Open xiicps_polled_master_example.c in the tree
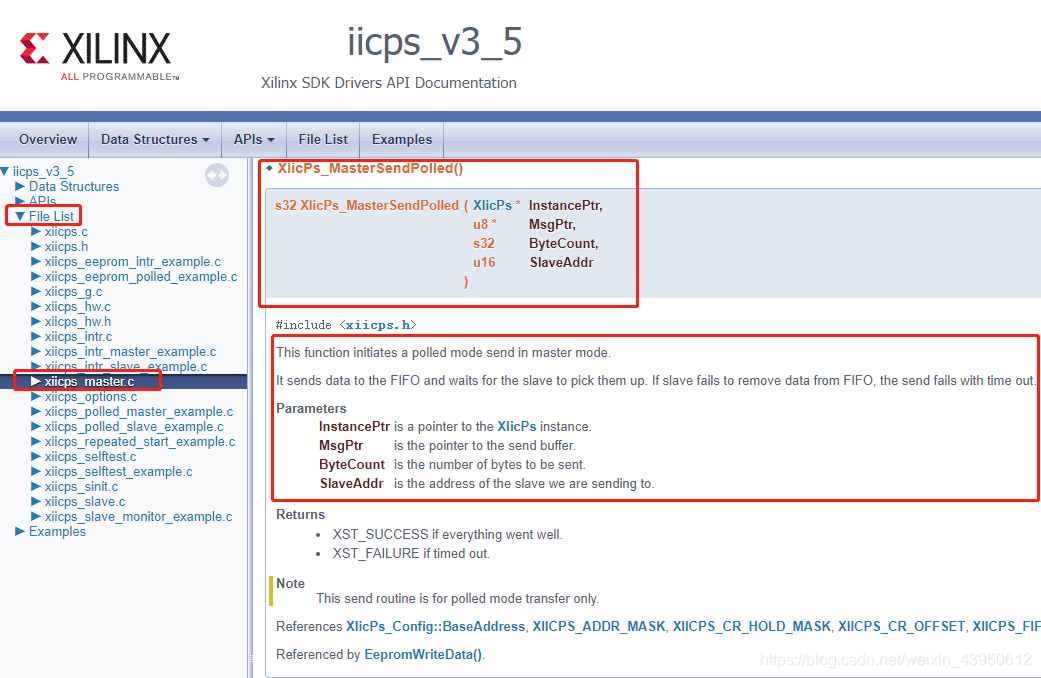 click(139, 412)
